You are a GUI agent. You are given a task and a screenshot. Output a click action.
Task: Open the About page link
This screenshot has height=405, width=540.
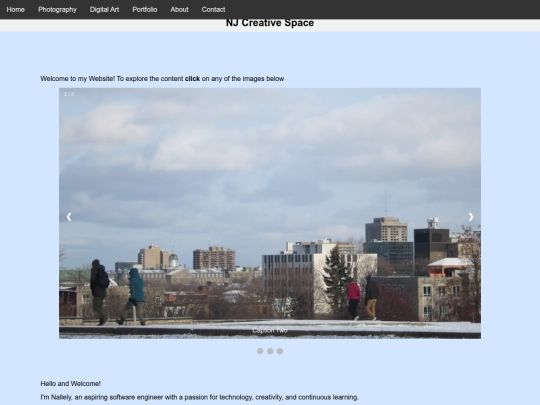tap(179, 9)
